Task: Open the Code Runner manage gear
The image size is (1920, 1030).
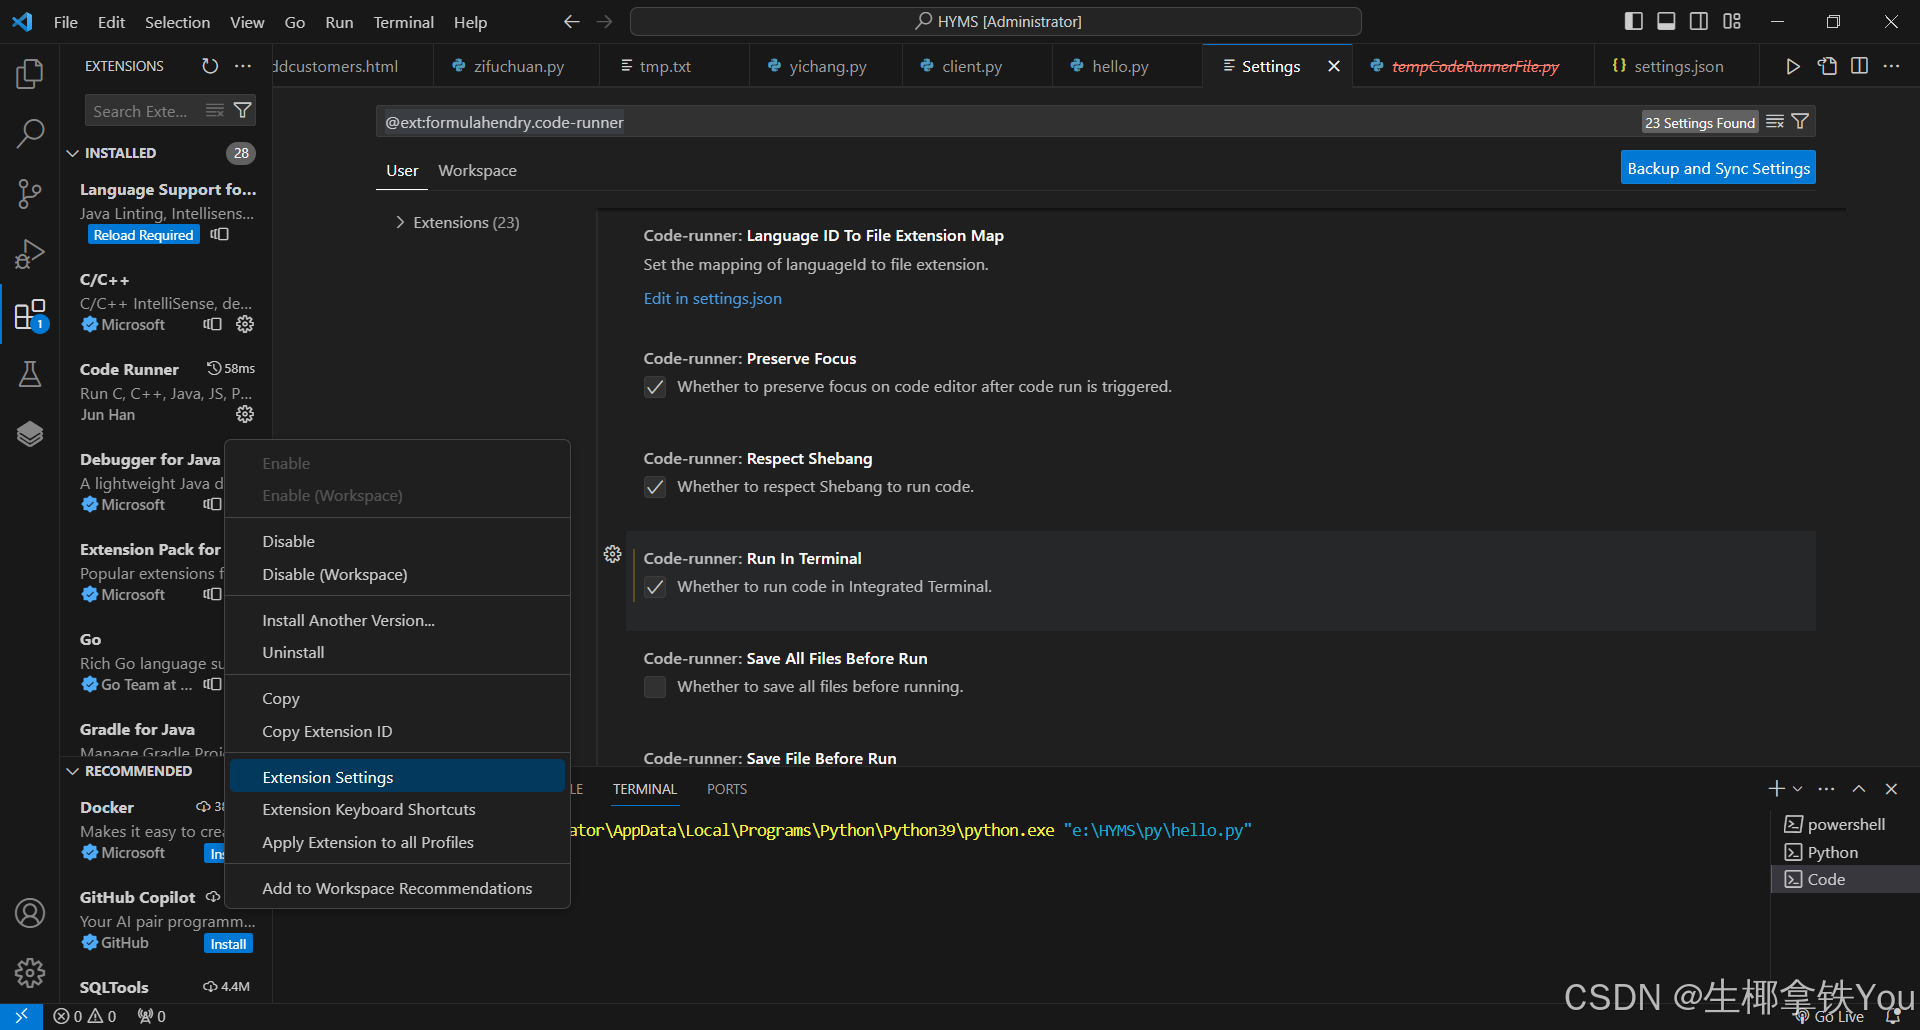Action: pos(245,415)
